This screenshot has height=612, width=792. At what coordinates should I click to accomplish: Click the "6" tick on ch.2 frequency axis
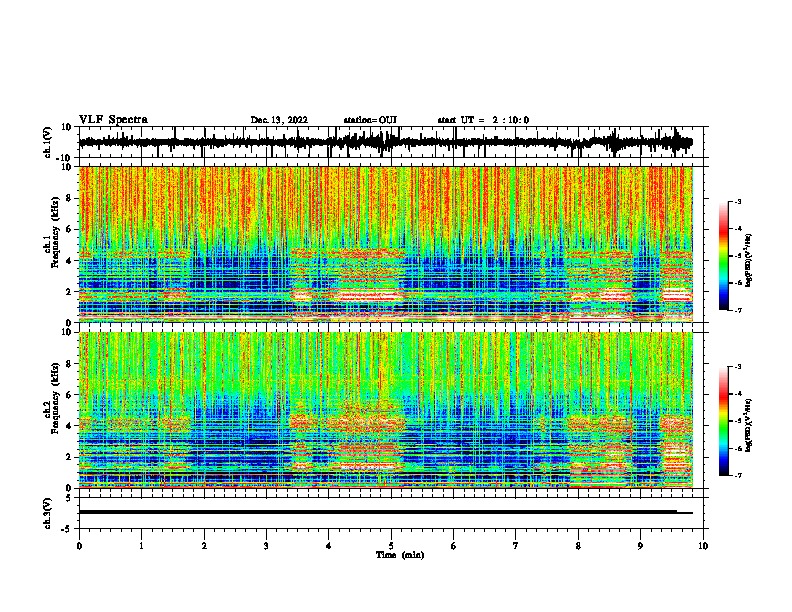coord(70,395)
